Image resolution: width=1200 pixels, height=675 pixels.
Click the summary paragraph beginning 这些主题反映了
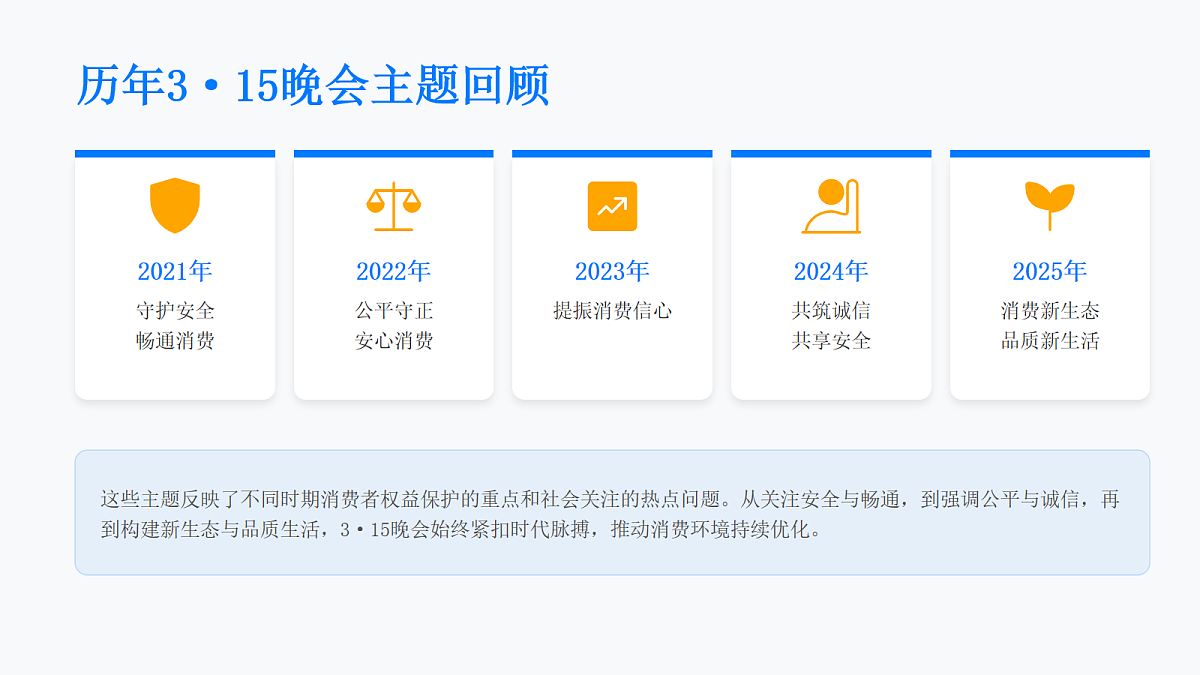click(611, 514)
